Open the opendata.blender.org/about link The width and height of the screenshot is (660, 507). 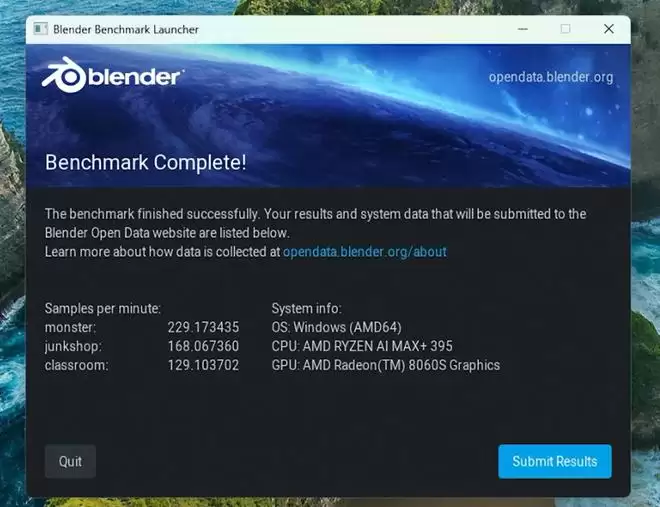coord(365,252)
